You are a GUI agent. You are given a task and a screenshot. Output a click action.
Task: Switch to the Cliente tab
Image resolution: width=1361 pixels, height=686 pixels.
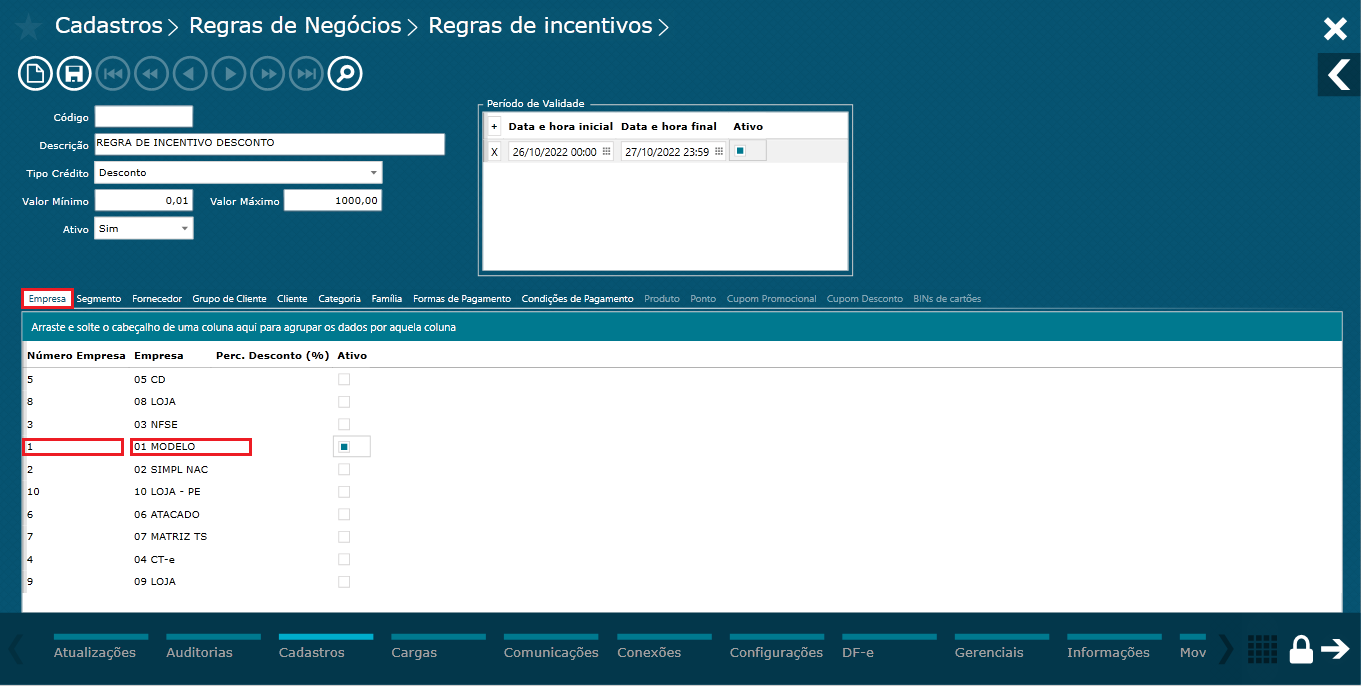[292, 299]
